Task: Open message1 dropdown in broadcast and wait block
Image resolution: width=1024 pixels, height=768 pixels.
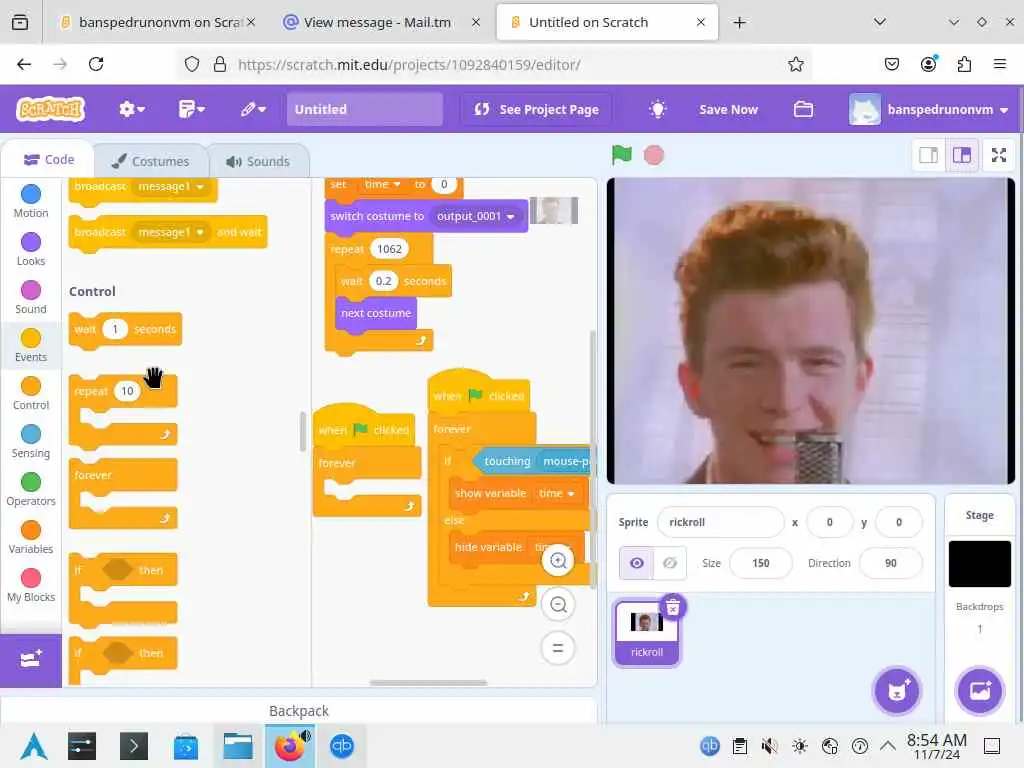Action: click(x=171, y=232)
